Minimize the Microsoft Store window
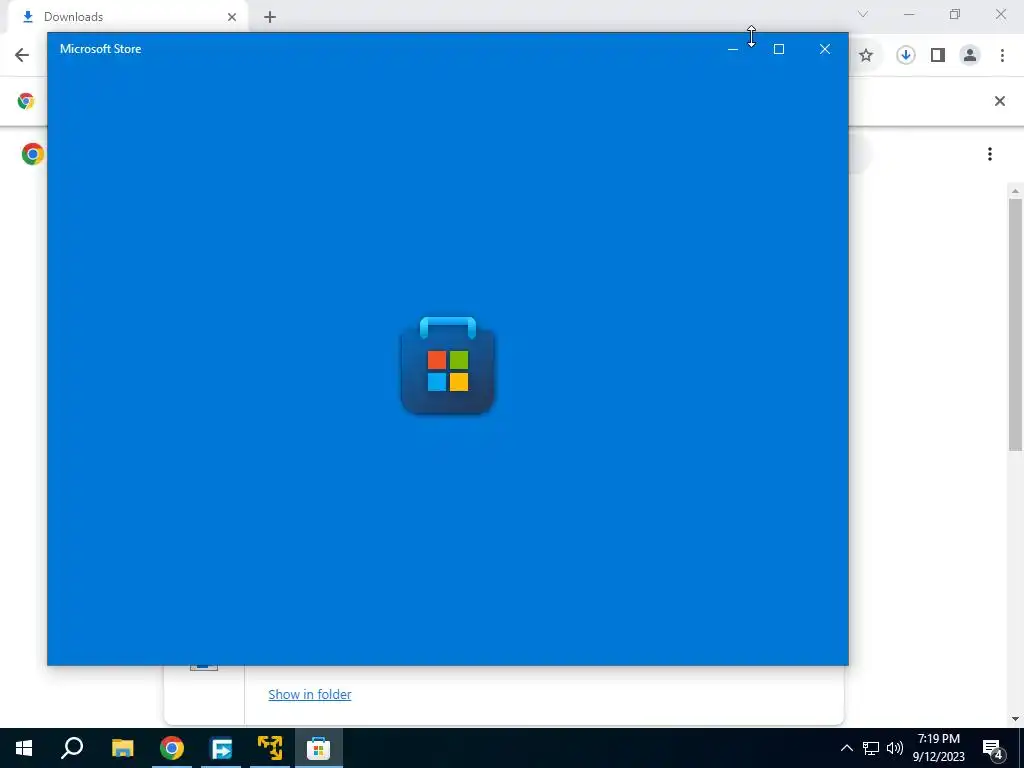This screenshot has width=1024, height=768. (733, 49)
